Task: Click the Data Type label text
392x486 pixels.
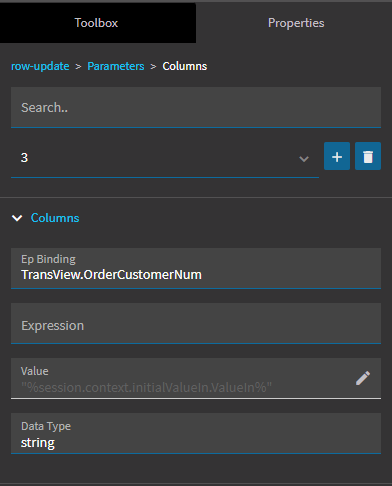Action: click(x=46, y=426)
